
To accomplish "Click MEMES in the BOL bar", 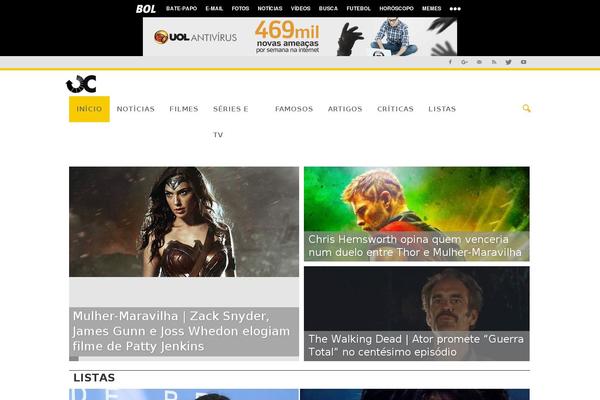I will [x=432, y=8].
